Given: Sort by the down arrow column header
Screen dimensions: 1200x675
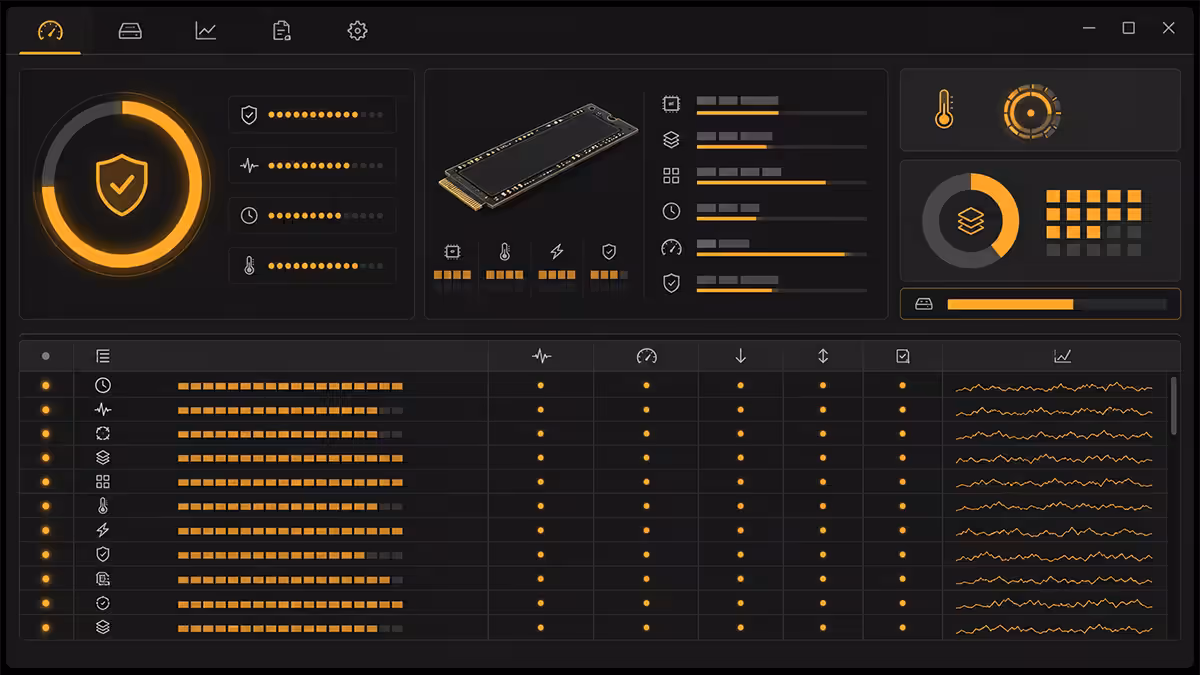Looking at the screenshot, I should click(741, 356).
